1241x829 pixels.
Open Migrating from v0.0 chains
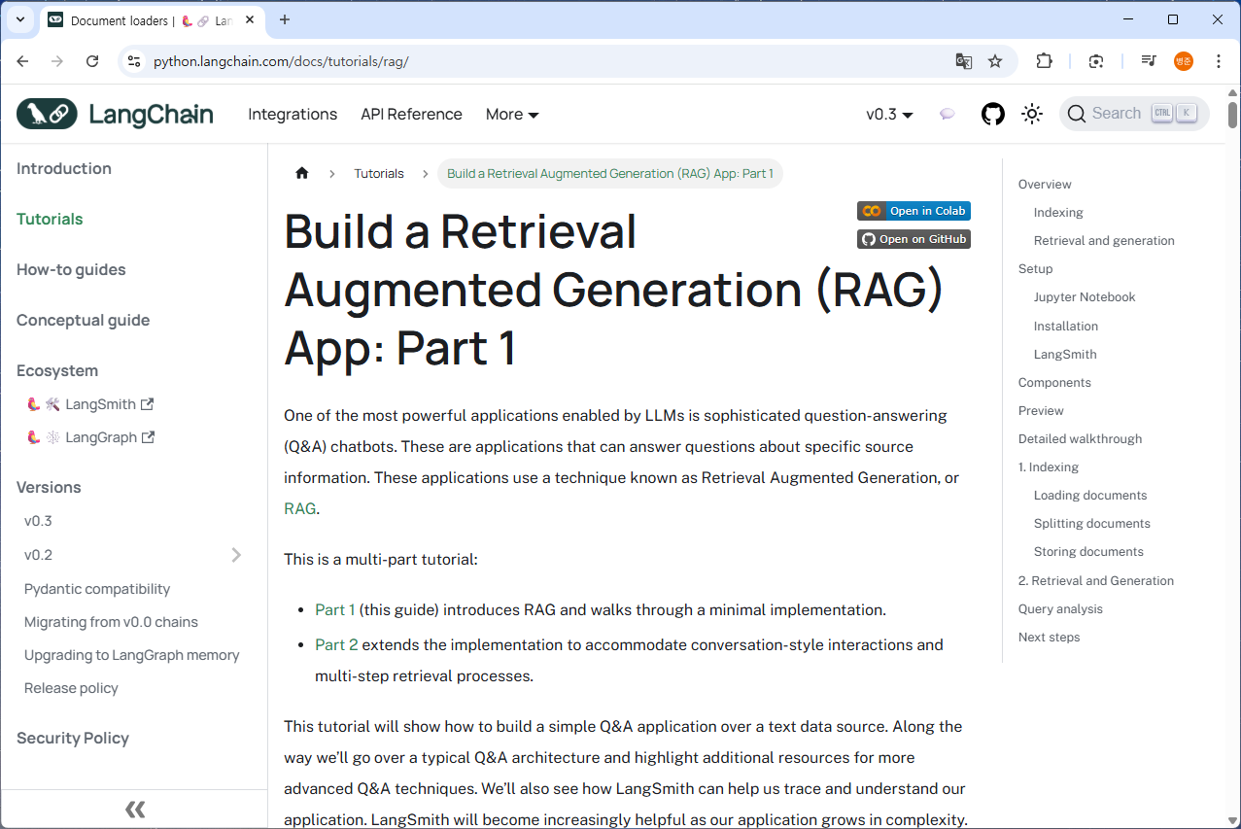111,622
